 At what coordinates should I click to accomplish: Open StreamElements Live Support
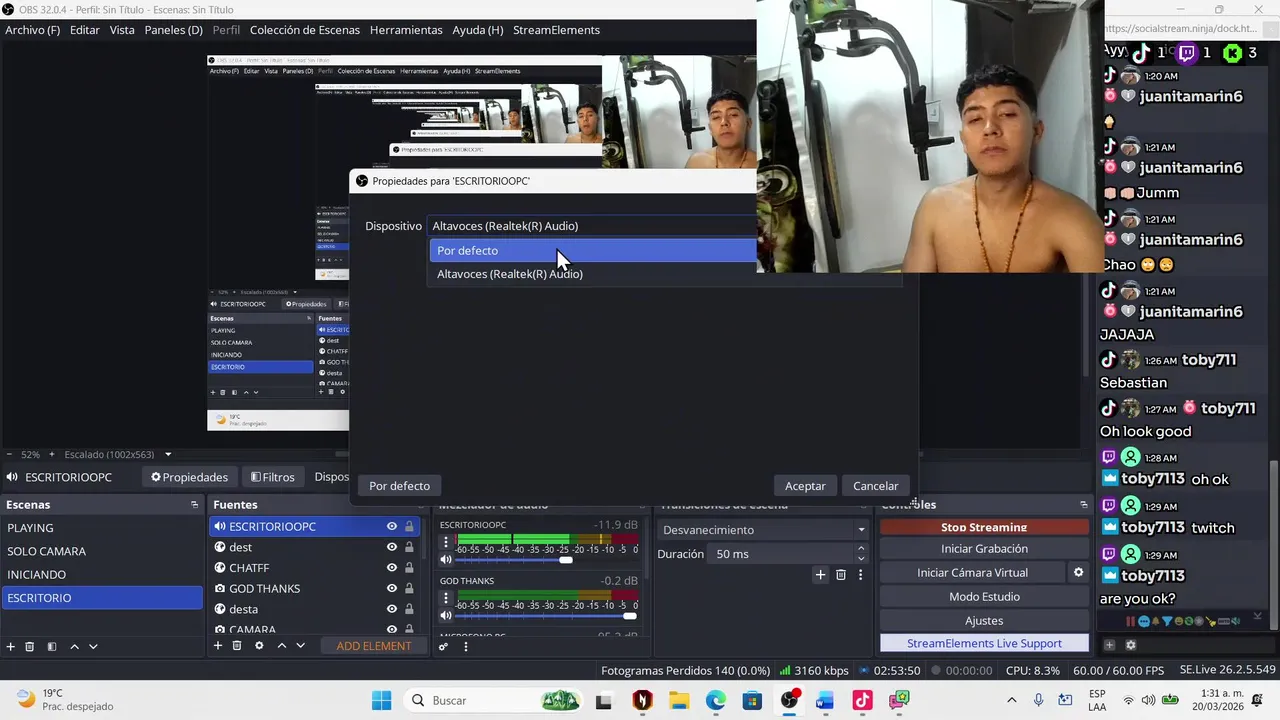984,643
